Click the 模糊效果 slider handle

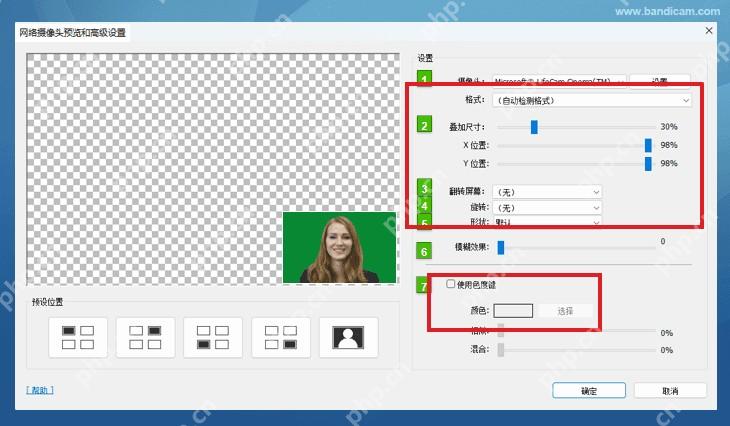501,248
